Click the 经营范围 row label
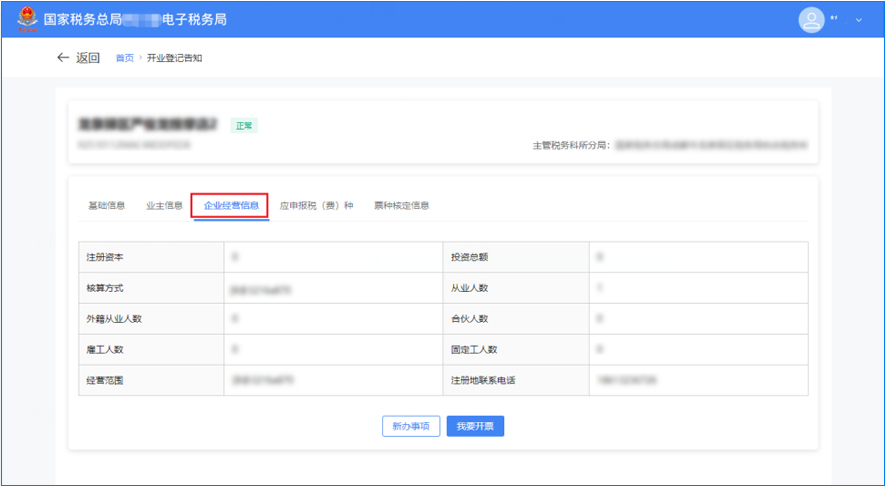The height and width of the screenshot is (486, 886). [x=105, y=380]
